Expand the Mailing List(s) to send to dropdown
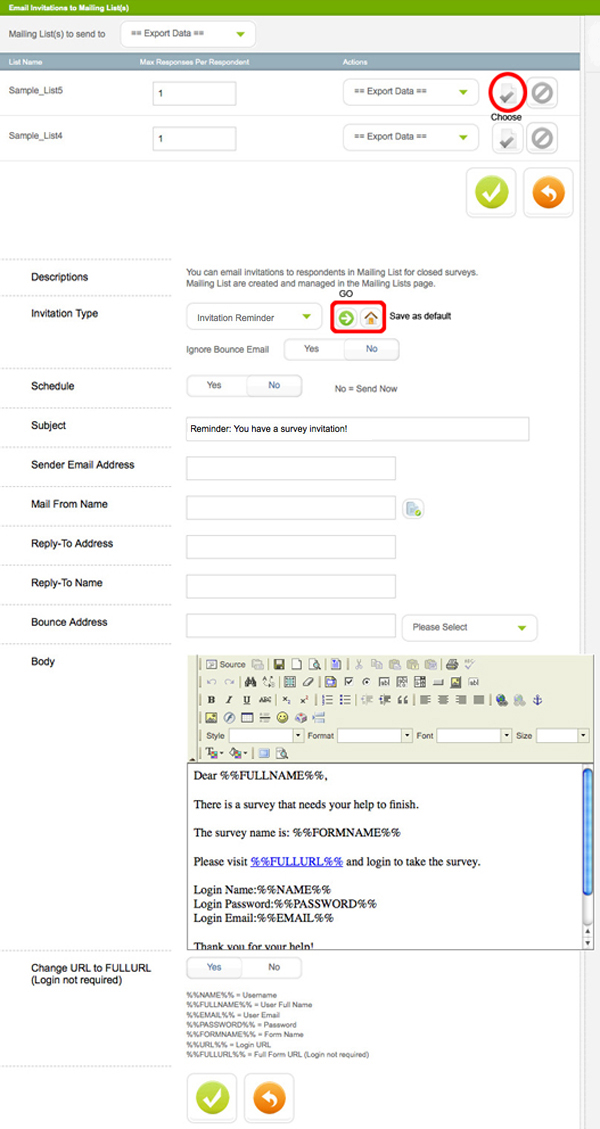This screenshot has width=600, height=1129. coord(187,35)
